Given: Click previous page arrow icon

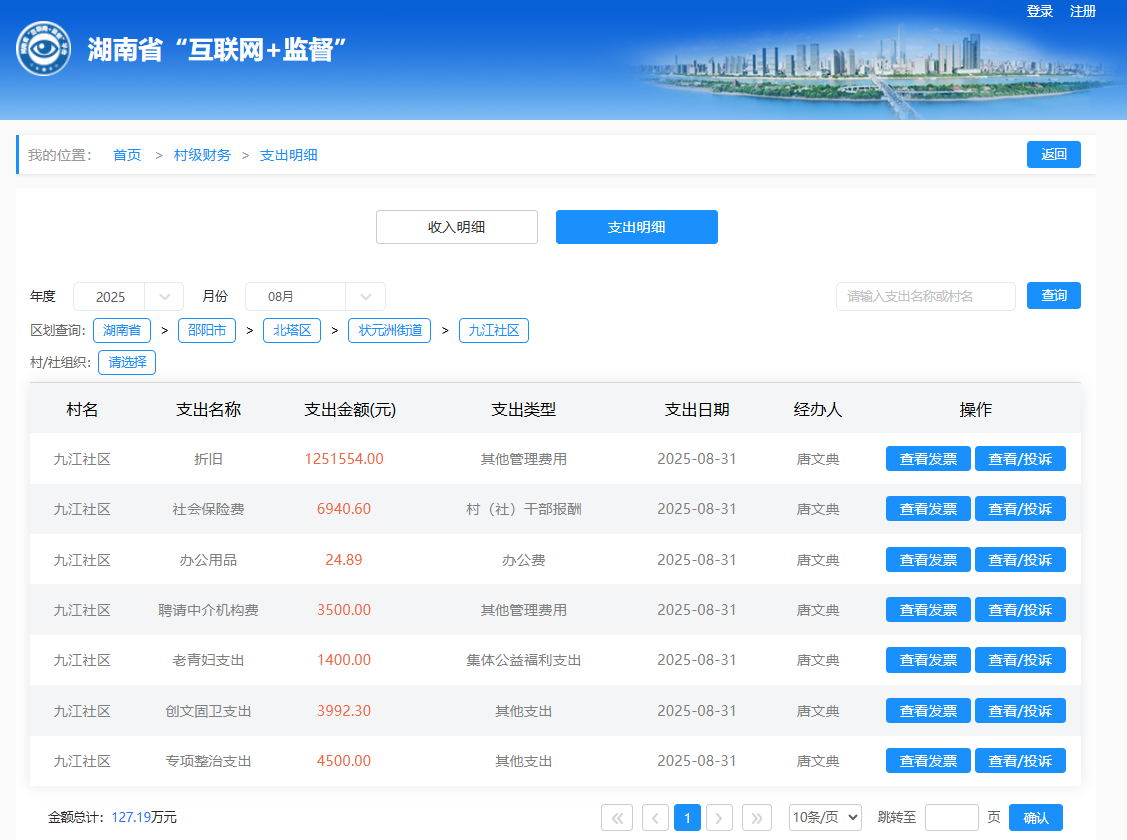Looking at the screenshot, I should (655, 818).
